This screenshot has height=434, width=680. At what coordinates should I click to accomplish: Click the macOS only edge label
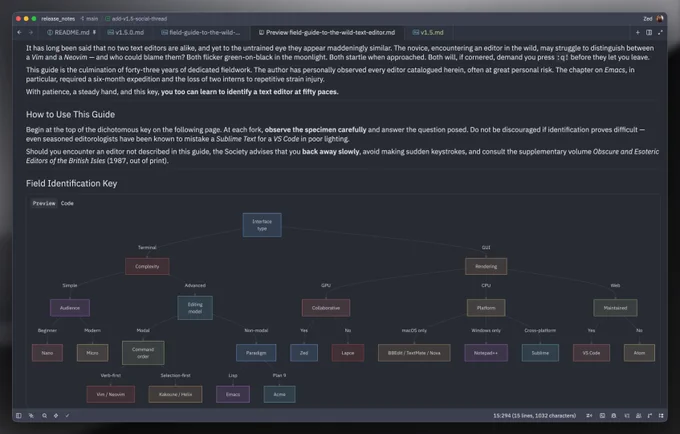(x=414, y=330)
